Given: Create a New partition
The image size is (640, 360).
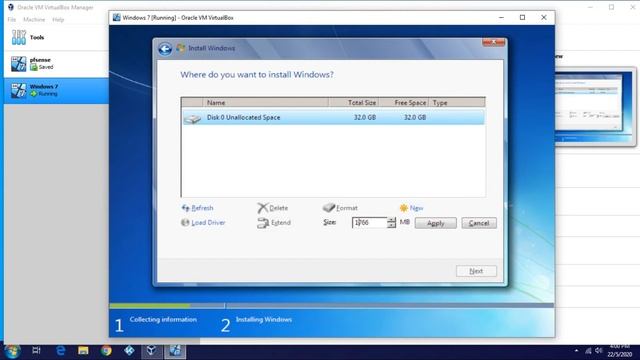Looking at the screenshot, I should click(411, 208).
